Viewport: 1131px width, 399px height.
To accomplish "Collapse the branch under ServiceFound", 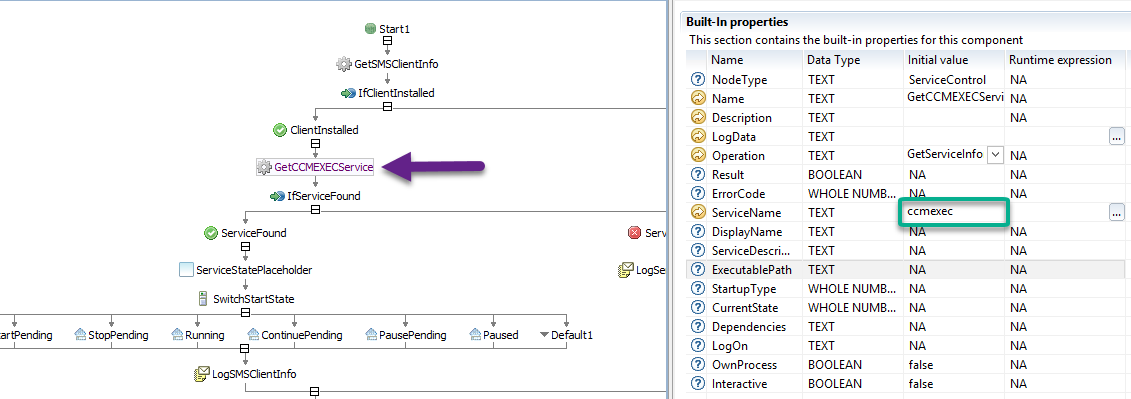I will pyautogui.click(x=245, y=246).
